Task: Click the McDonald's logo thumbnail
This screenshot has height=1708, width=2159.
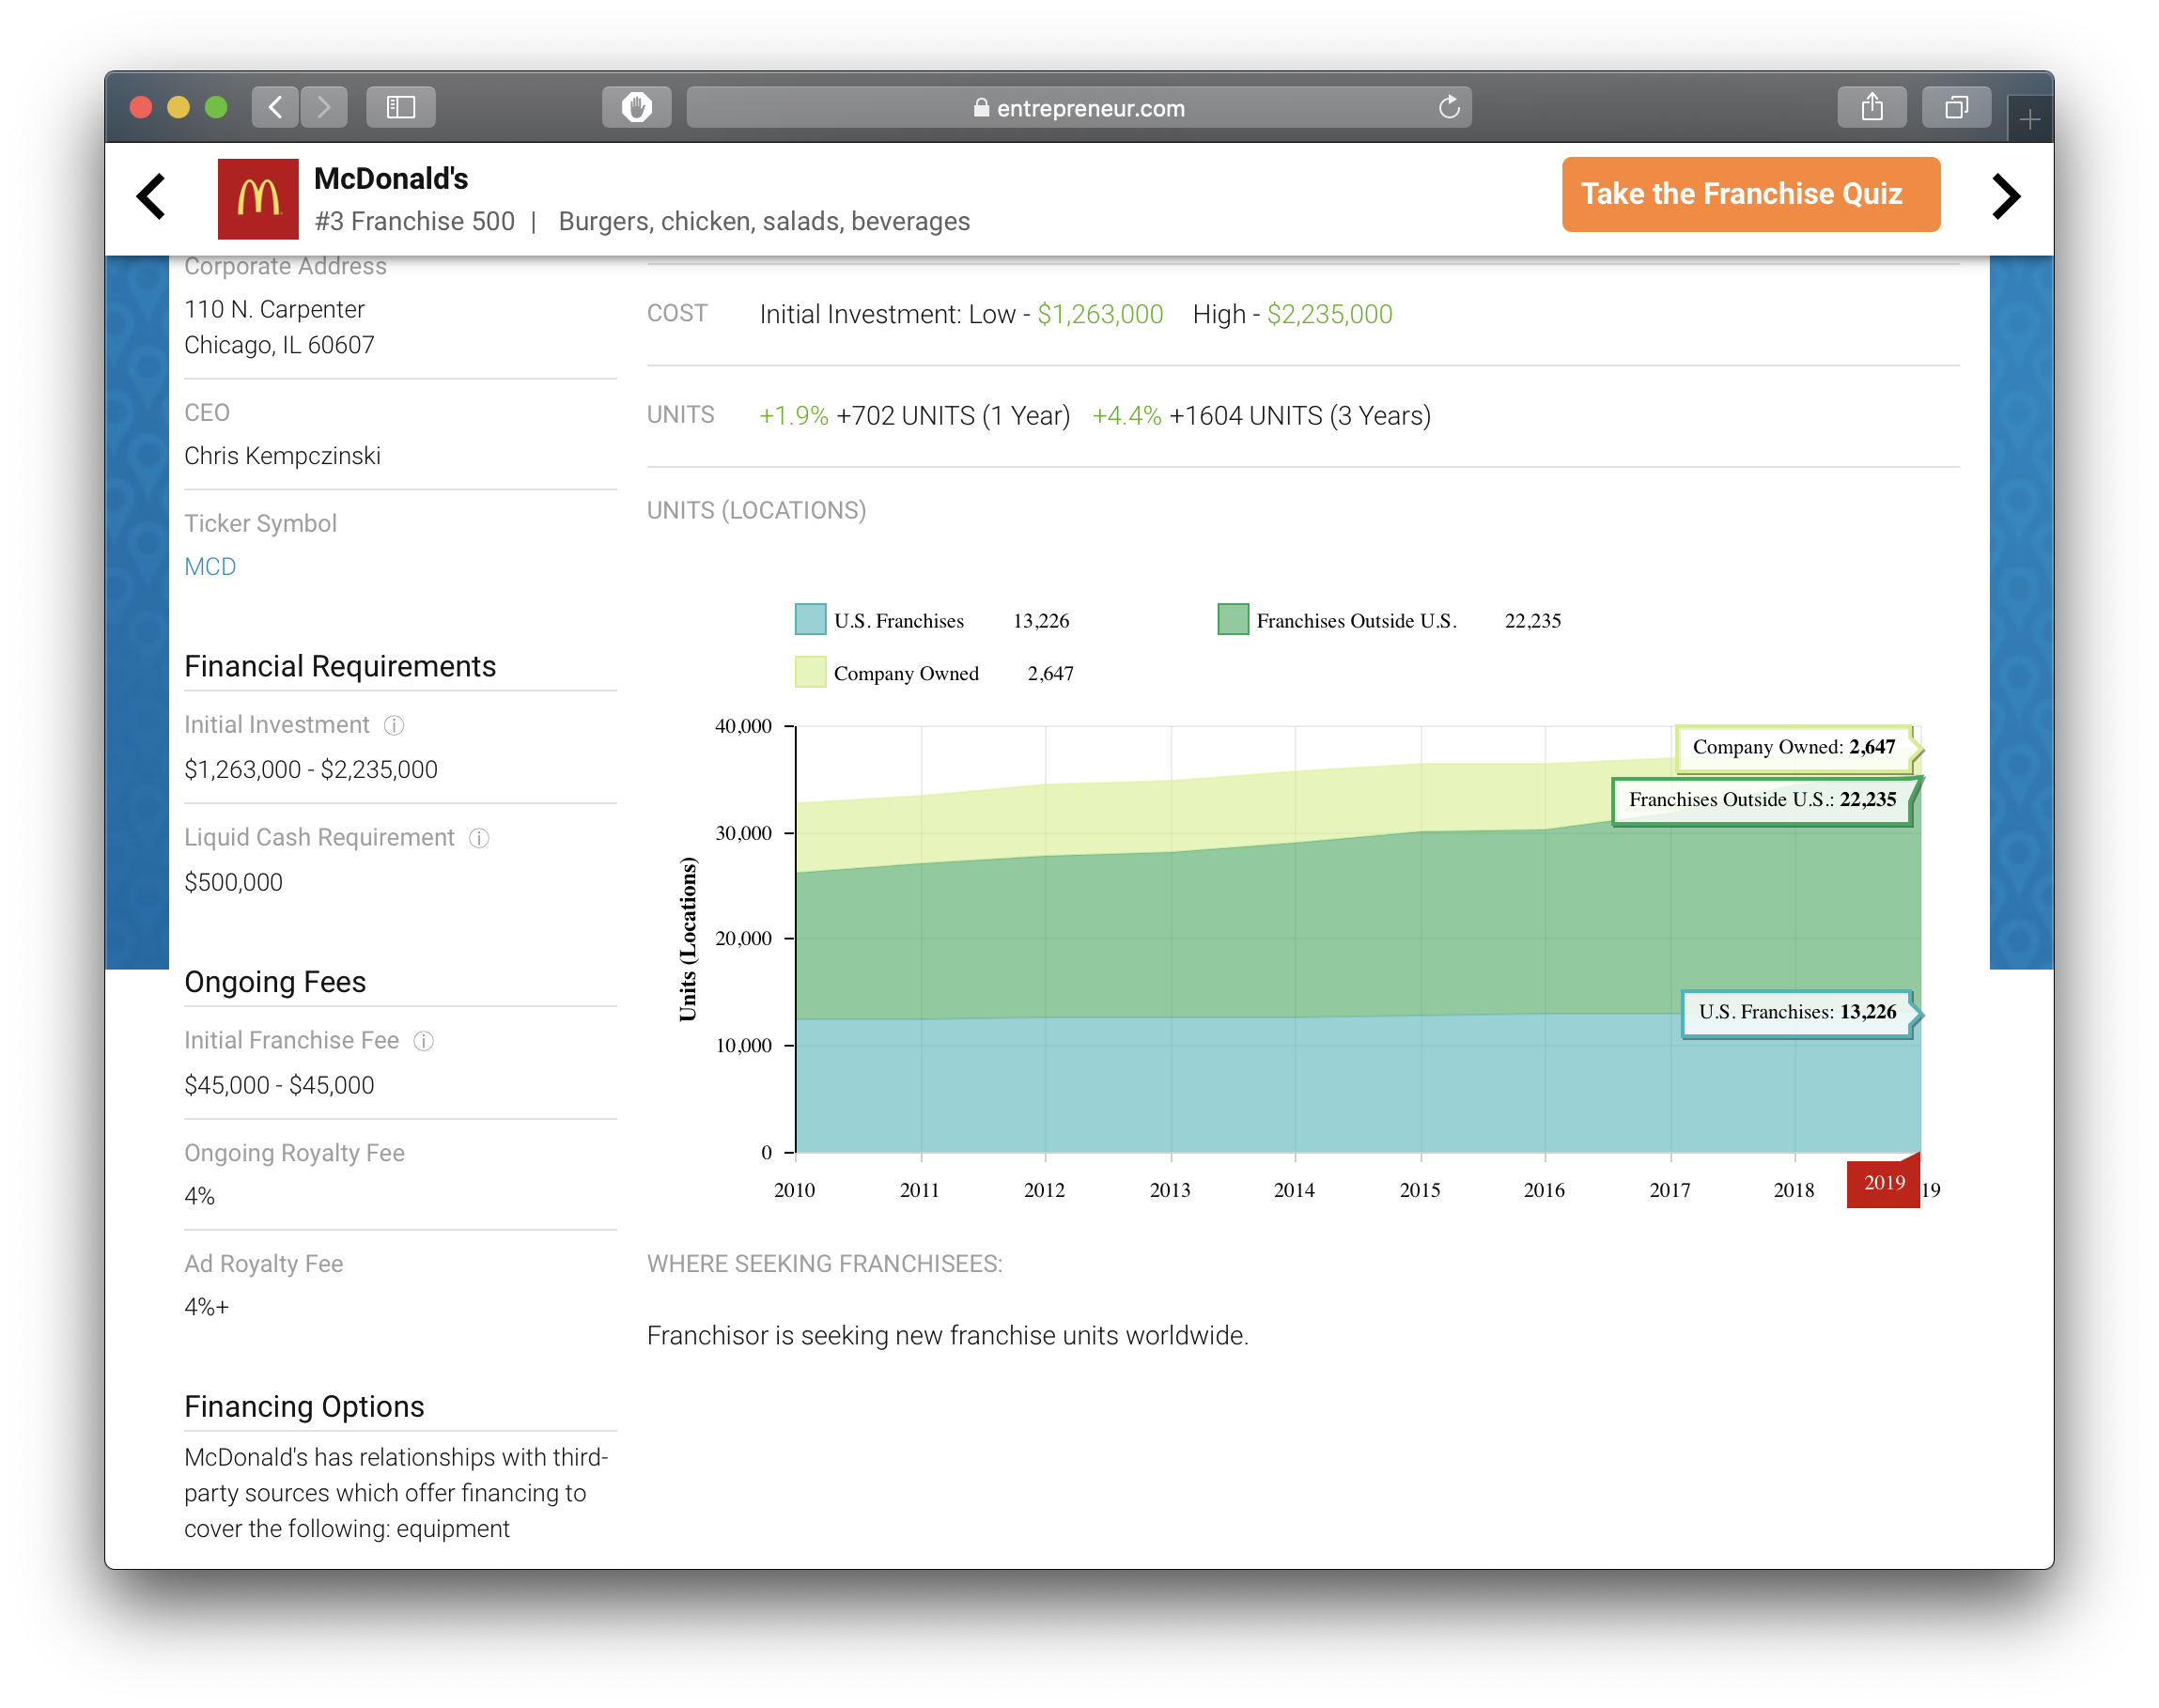Action: tap(258, 198)
